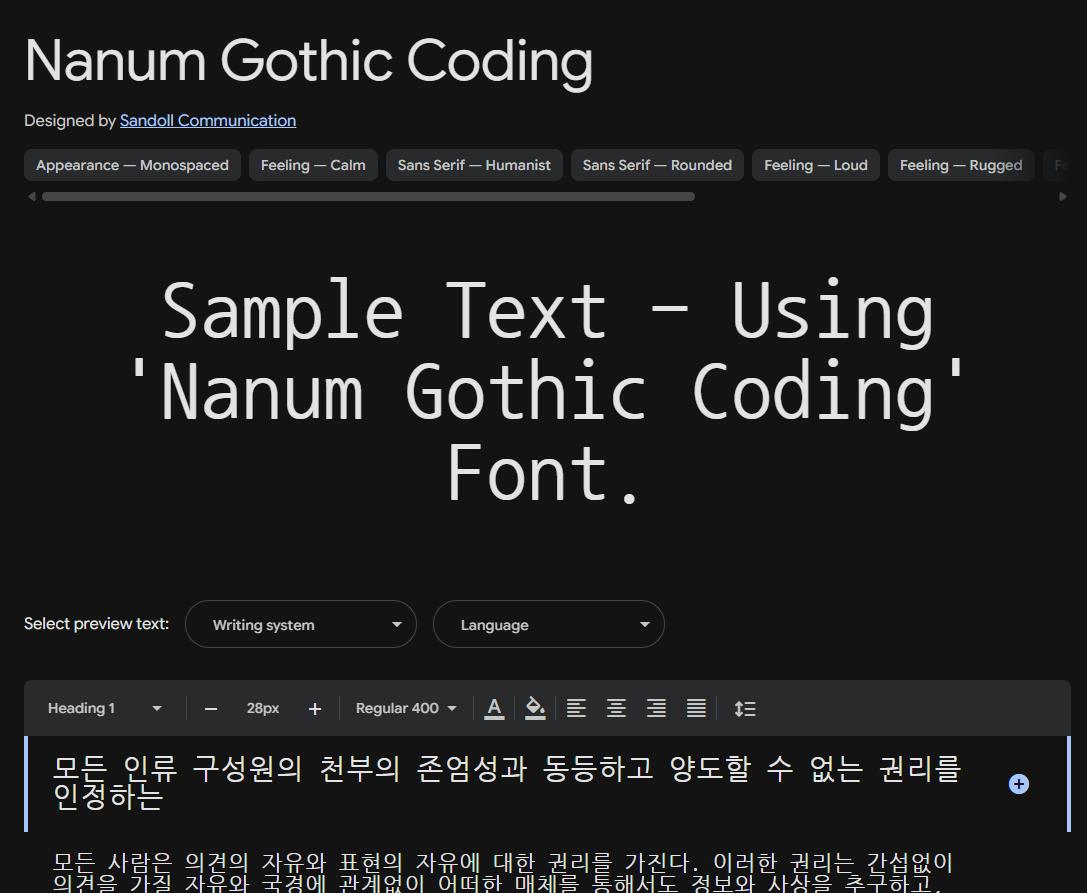
Task: Click the tag list left scroll arrow
Action: (31, 197)
